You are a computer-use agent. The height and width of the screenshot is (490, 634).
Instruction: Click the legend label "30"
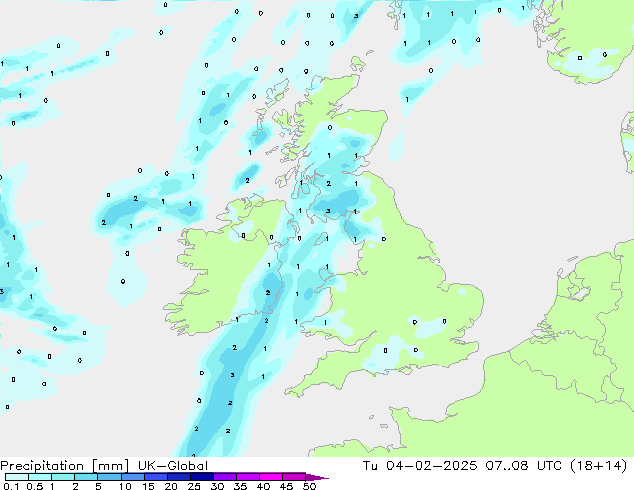pyautogui.click(x=217, y=486)
